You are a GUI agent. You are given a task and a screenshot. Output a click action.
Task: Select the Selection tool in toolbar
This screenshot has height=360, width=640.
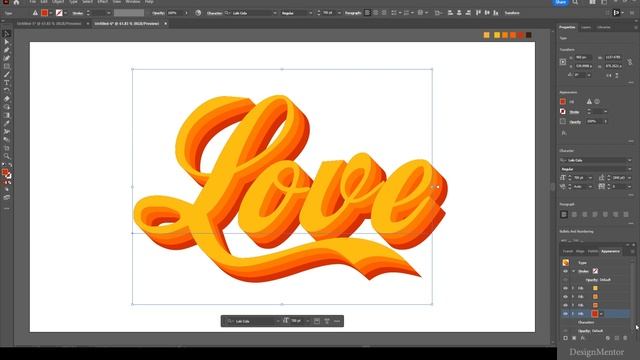click(x=7, y=34)
